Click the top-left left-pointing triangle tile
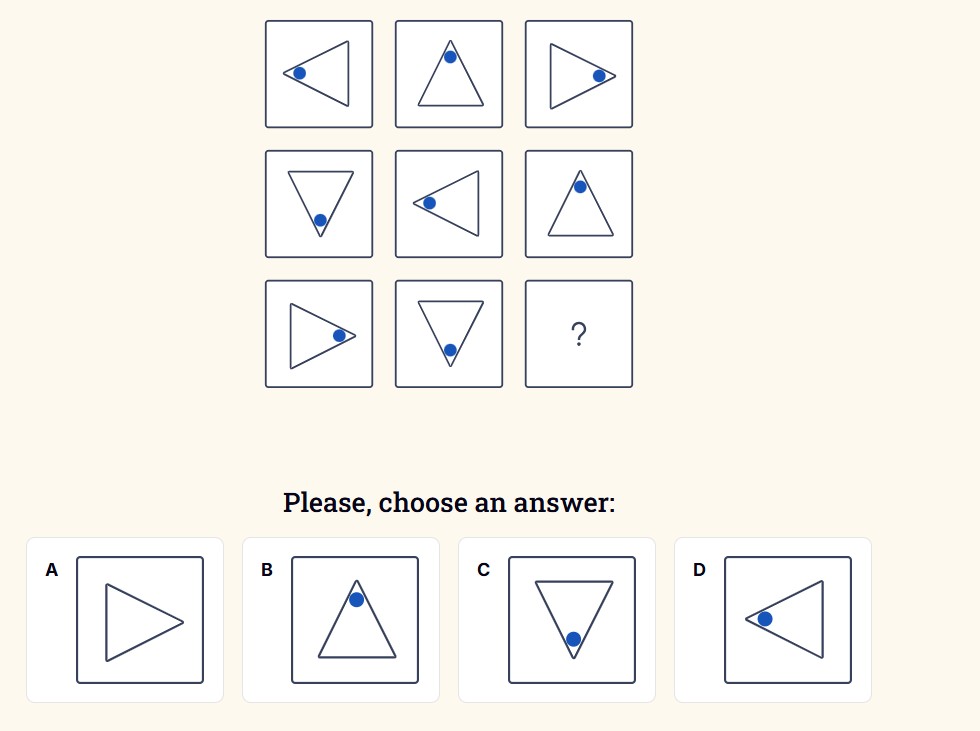Image resolution: width=980 pixels, height=731 pixels. click(x=318, y=73)
